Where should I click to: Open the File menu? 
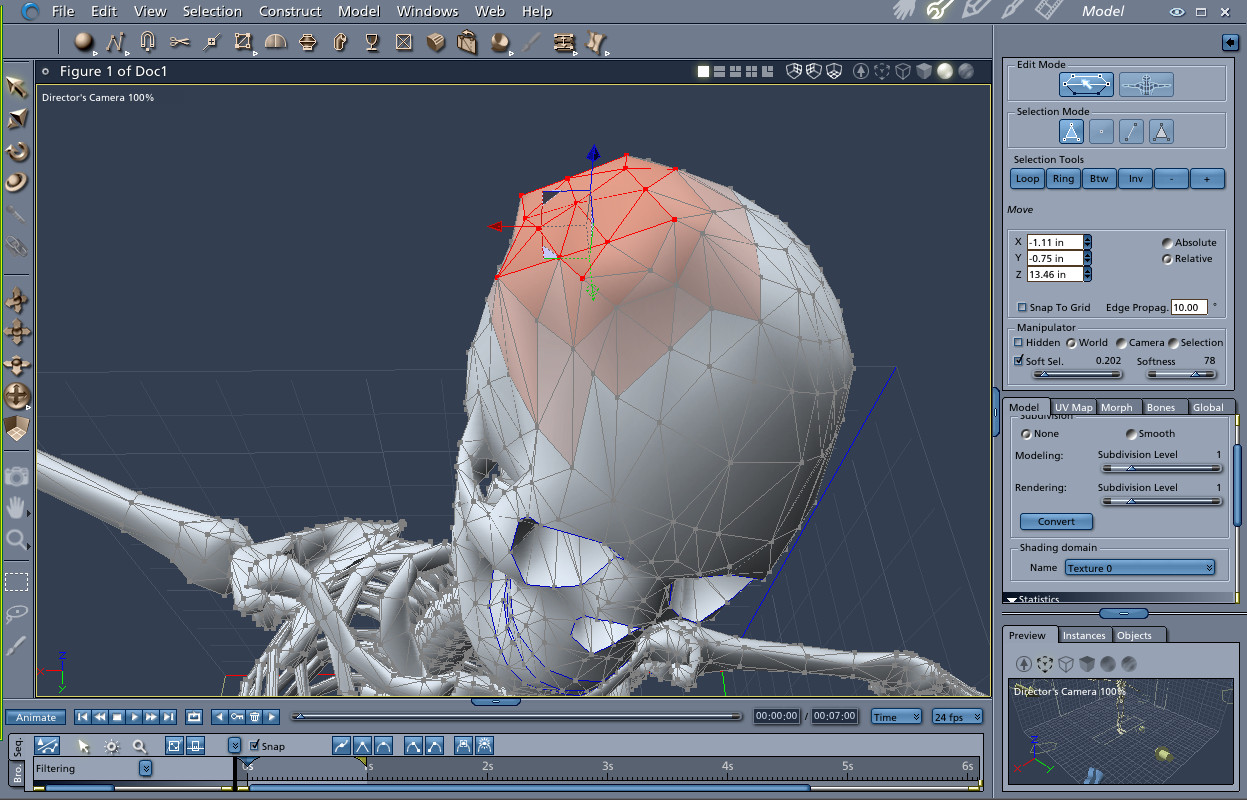pyautogui.click(x=62, y=11)
